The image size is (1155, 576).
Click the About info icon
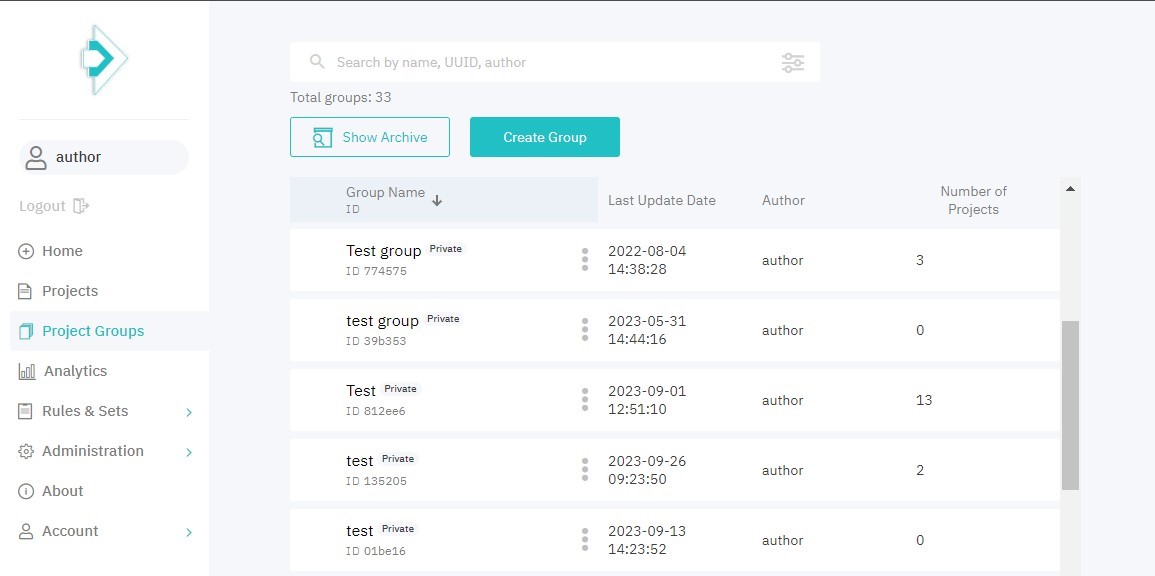[x=26, y=491]
